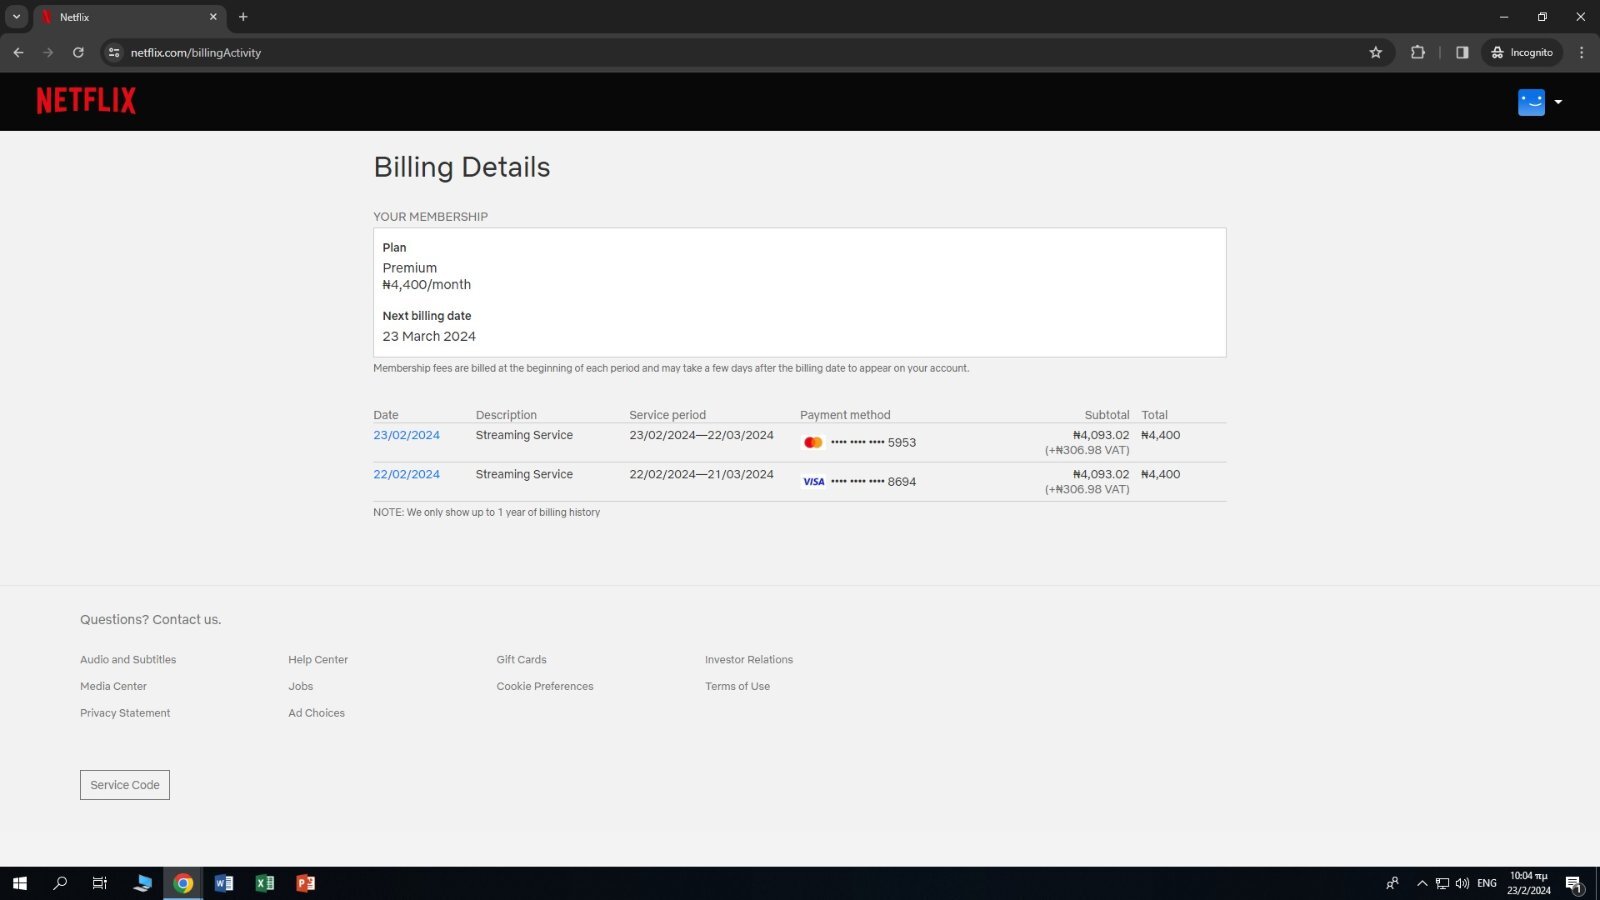Go back with the browser back arrow
1600x900 pixels.
pyautogui.click(x=18, y=52)
